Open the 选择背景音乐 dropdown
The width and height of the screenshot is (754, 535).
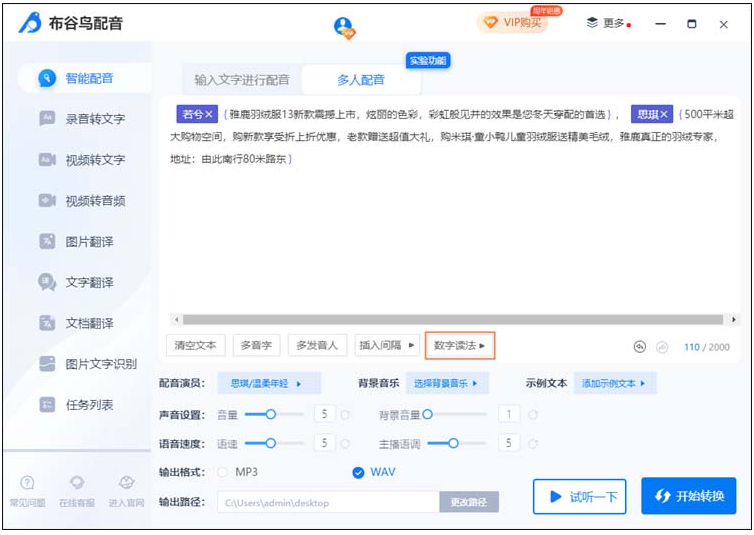pyautogui.click(x=445, y=383)
